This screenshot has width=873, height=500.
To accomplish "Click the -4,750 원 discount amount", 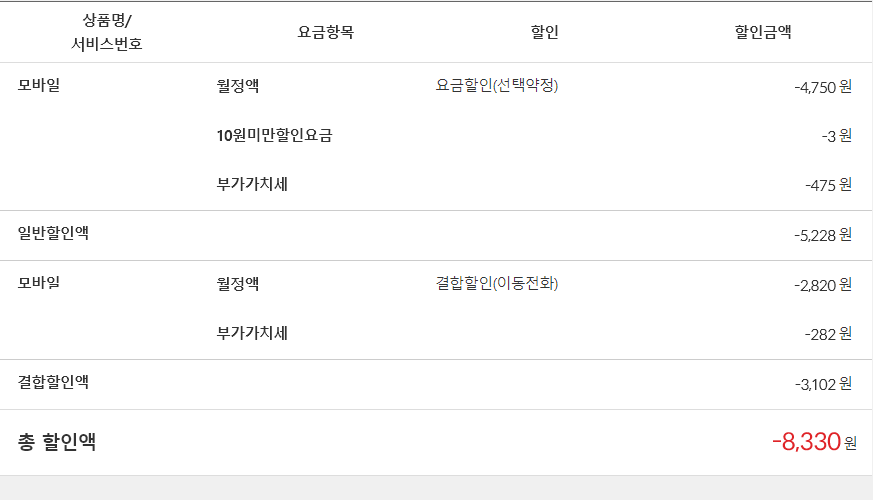I will 822,87.
